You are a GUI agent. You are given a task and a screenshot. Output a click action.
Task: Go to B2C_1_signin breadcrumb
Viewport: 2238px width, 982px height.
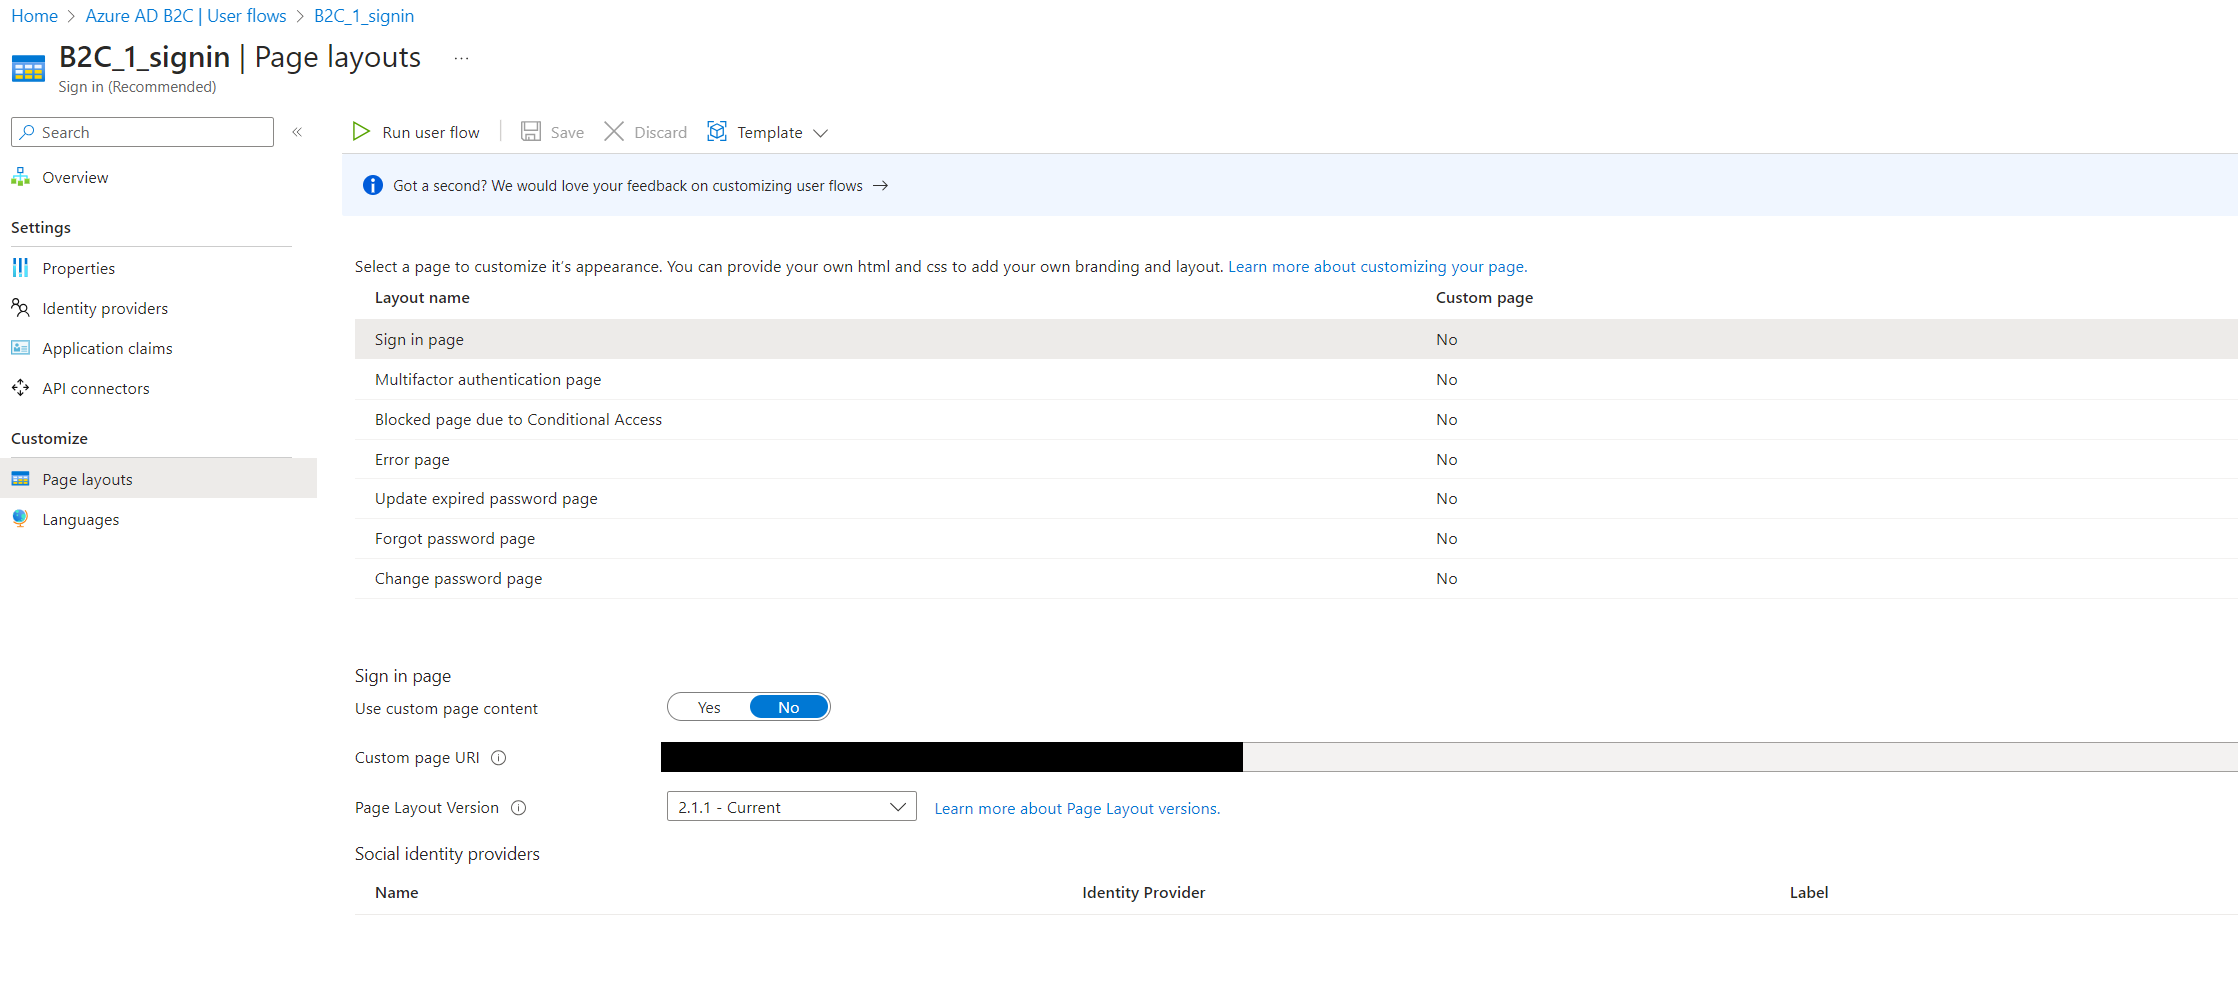[364, 16]
